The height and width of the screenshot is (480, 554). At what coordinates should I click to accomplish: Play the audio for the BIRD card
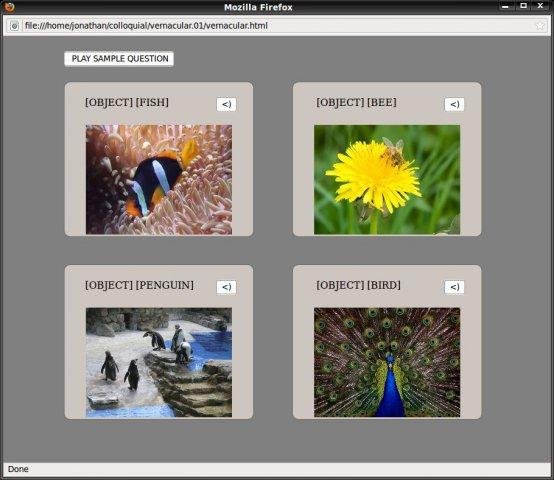[x=454, y=287]
